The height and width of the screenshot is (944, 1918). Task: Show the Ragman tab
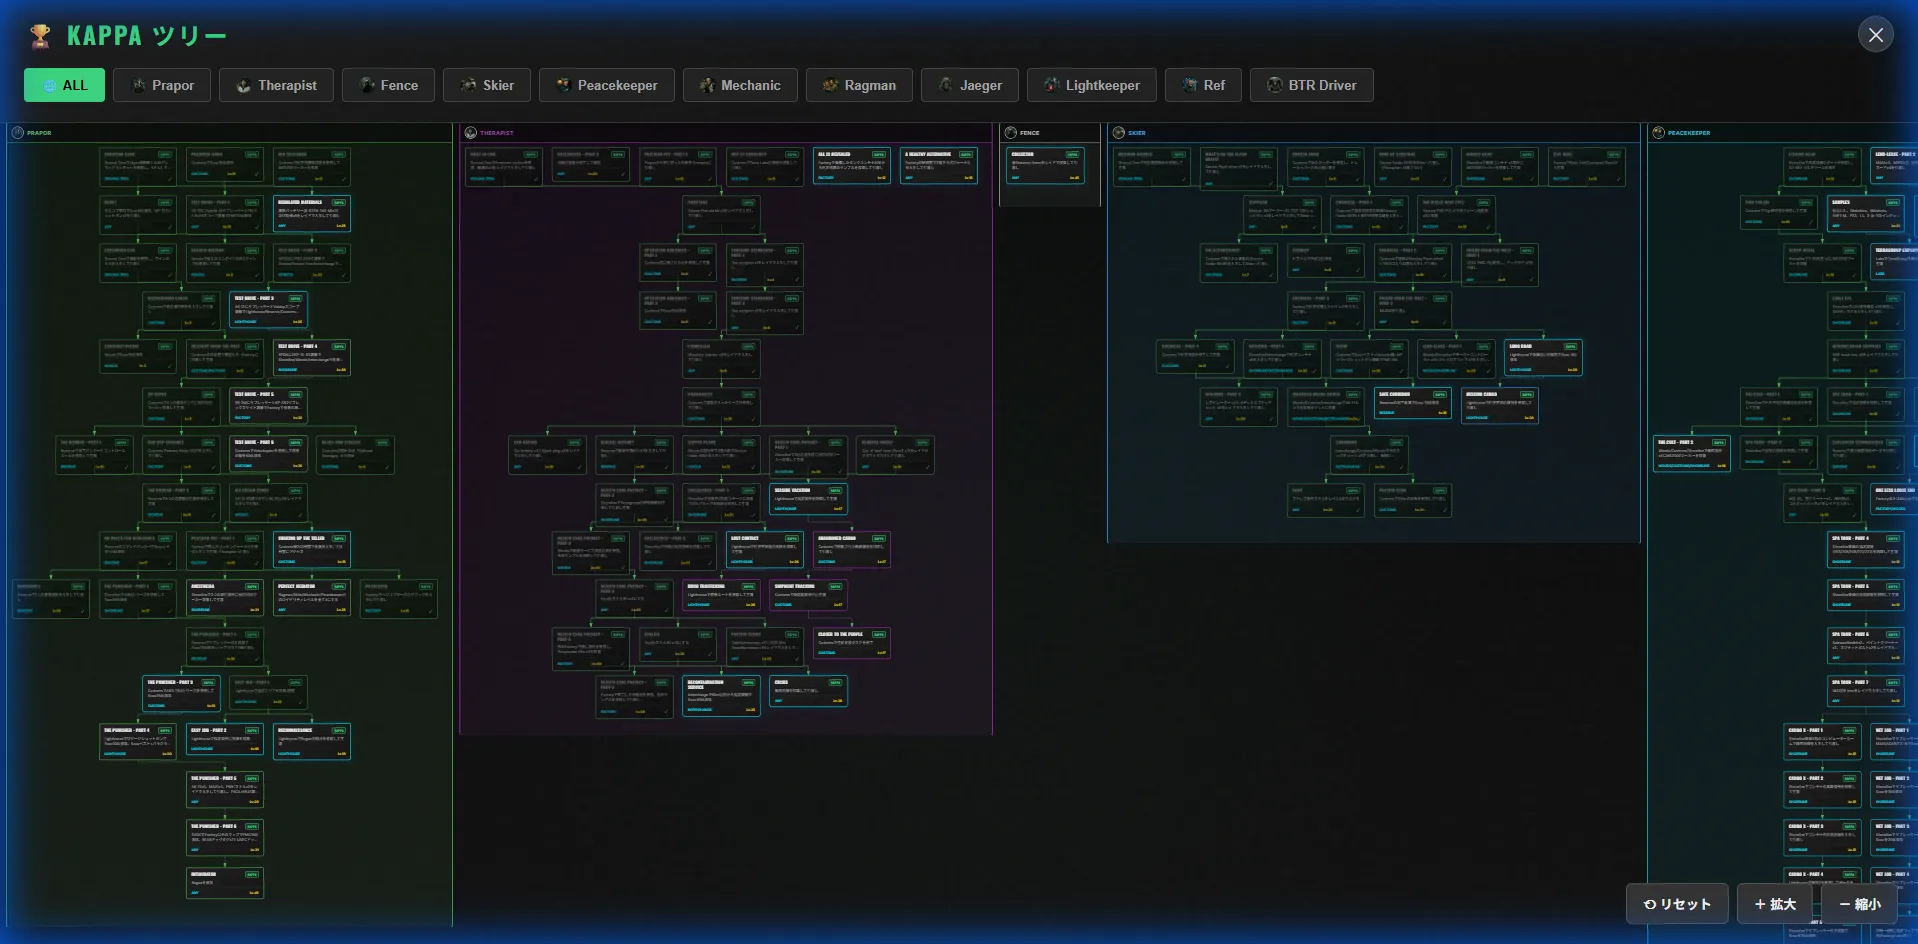click(859, 85)
